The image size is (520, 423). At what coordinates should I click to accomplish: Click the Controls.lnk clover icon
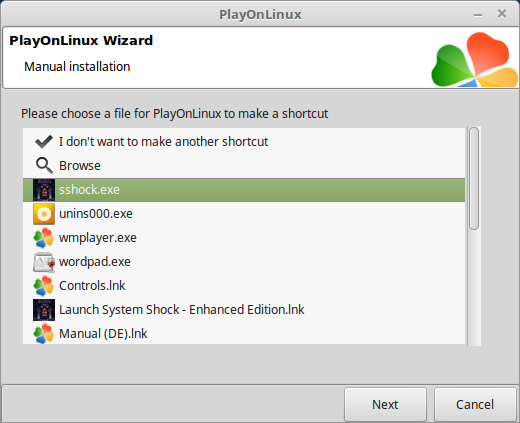(44, 286)
